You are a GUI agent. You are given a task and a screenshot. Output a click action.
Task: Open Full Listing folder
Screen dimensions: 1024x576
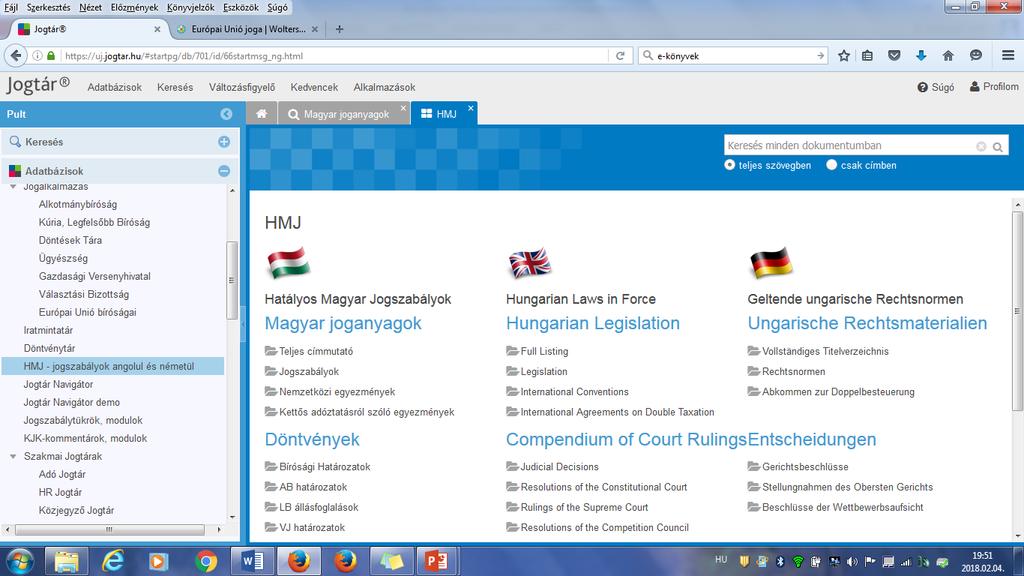(537, 351)
